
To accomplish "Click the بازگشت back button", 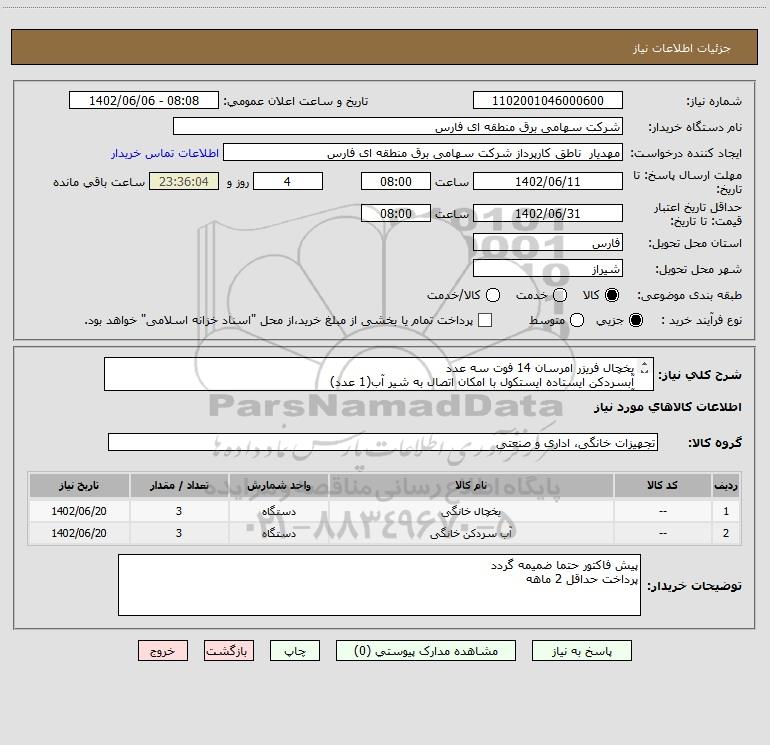I will click(x=229, y=651).
